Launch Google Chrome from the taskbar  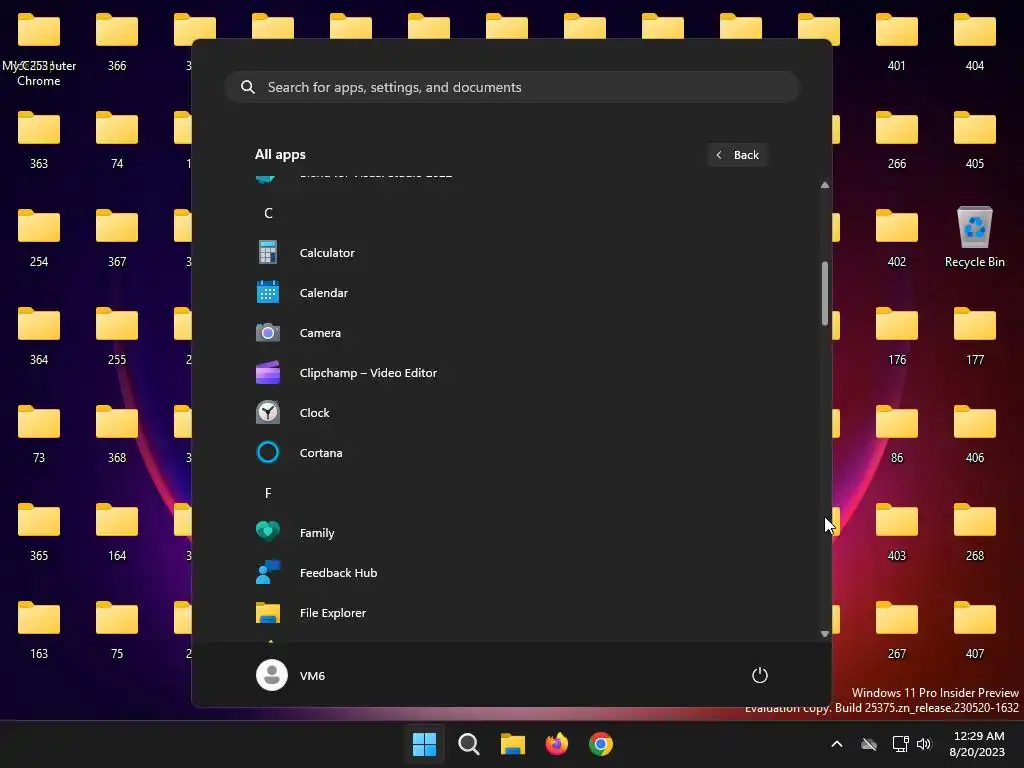point(601,744)
